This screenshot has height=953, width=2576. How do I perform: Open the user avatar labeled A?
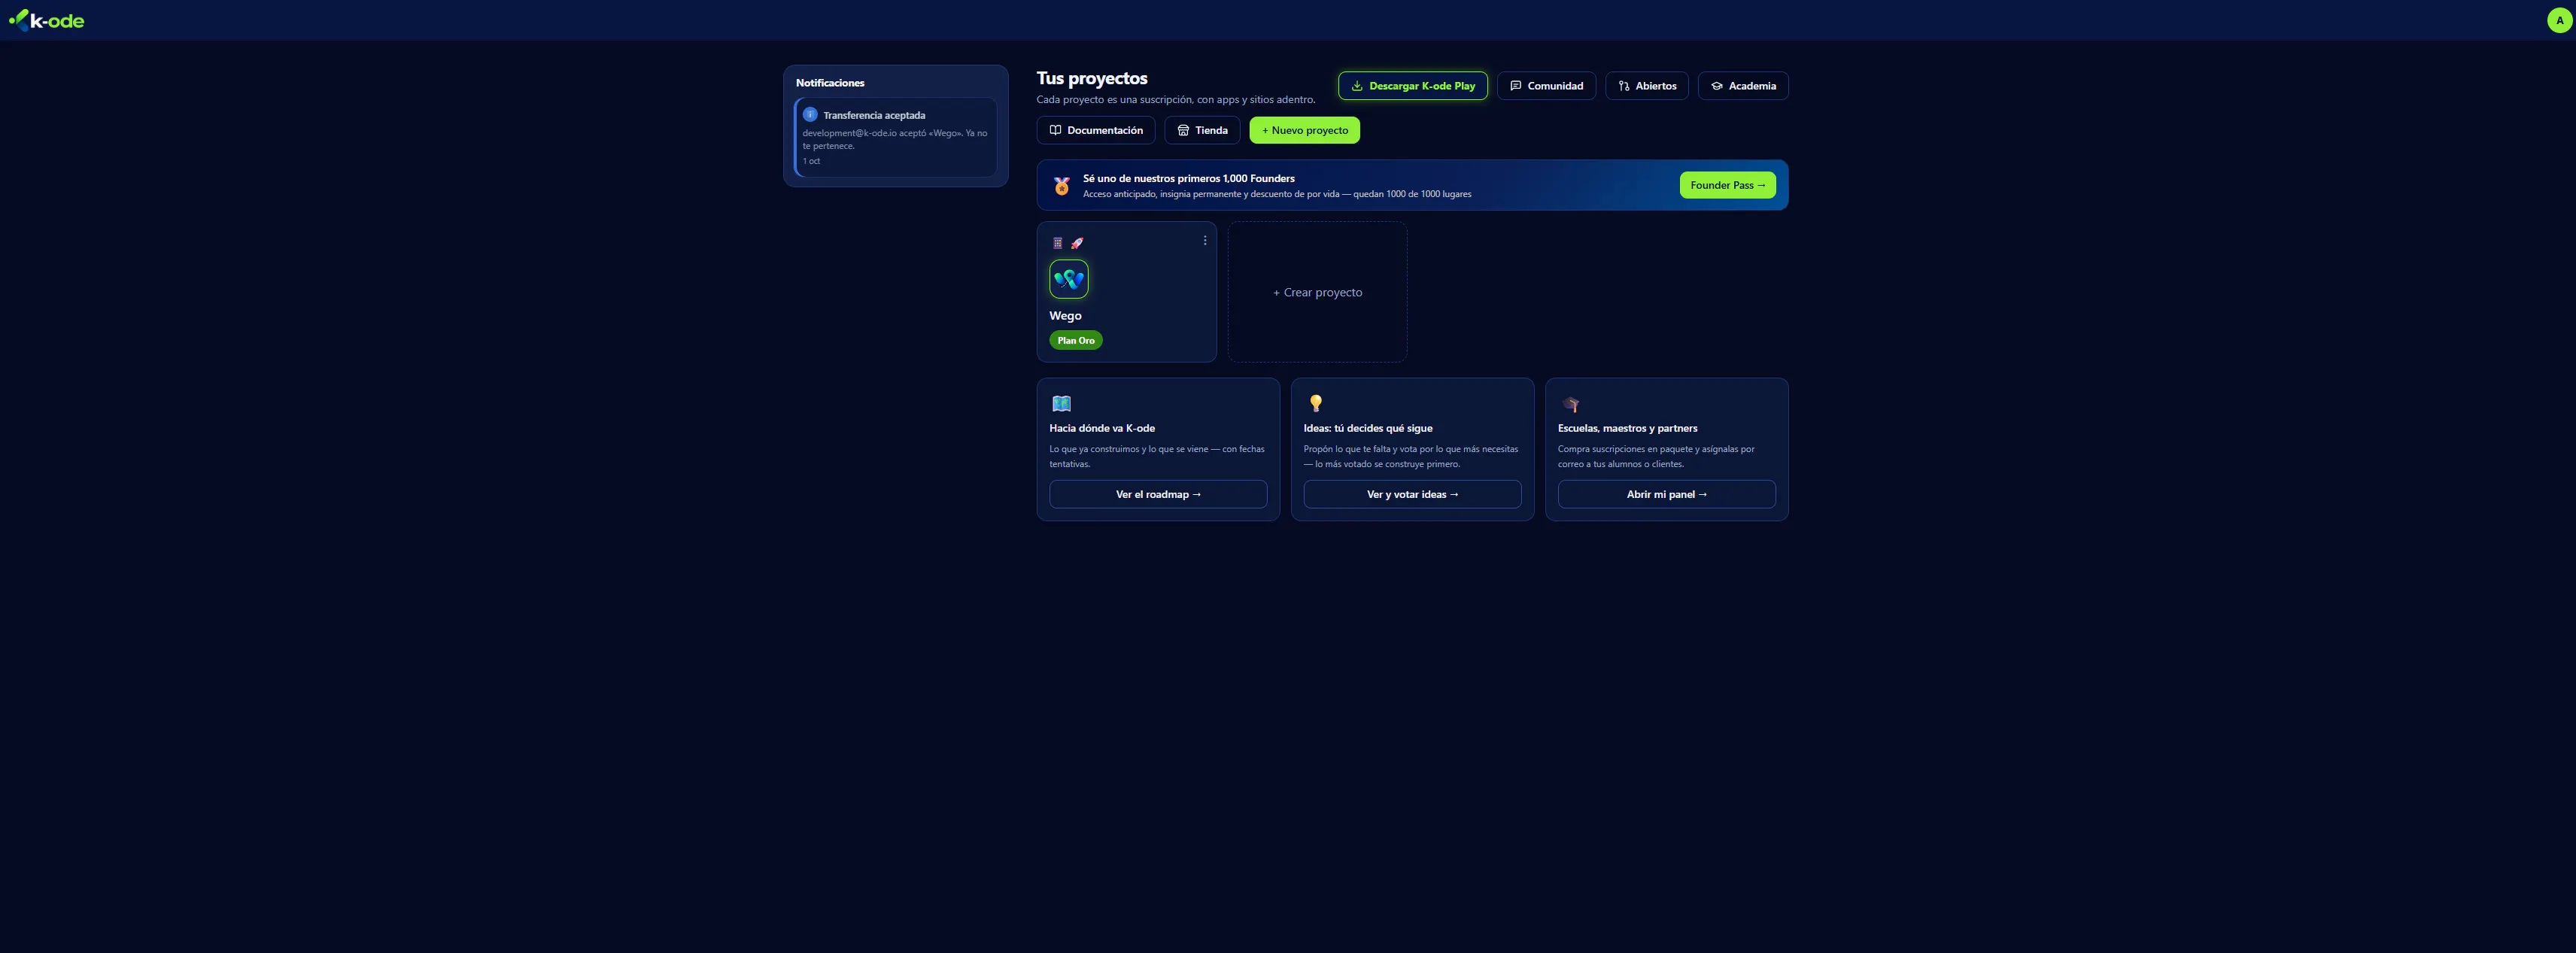[2559, 20]
